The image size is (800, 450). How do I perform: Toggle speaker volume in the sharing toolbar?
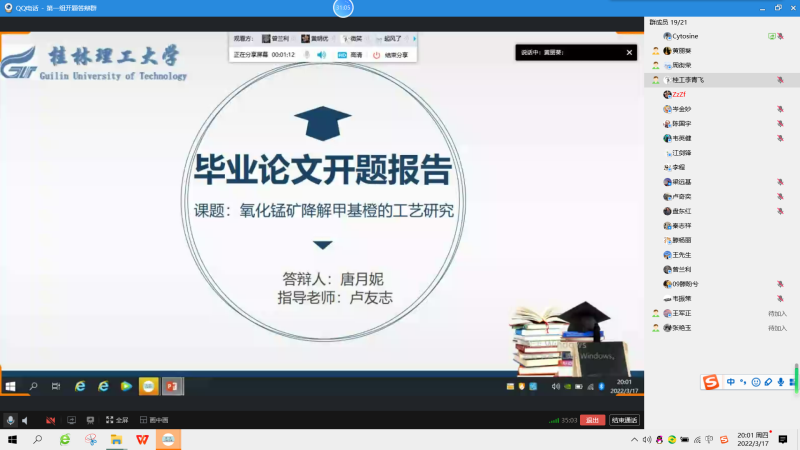click(x=321, y=55)
